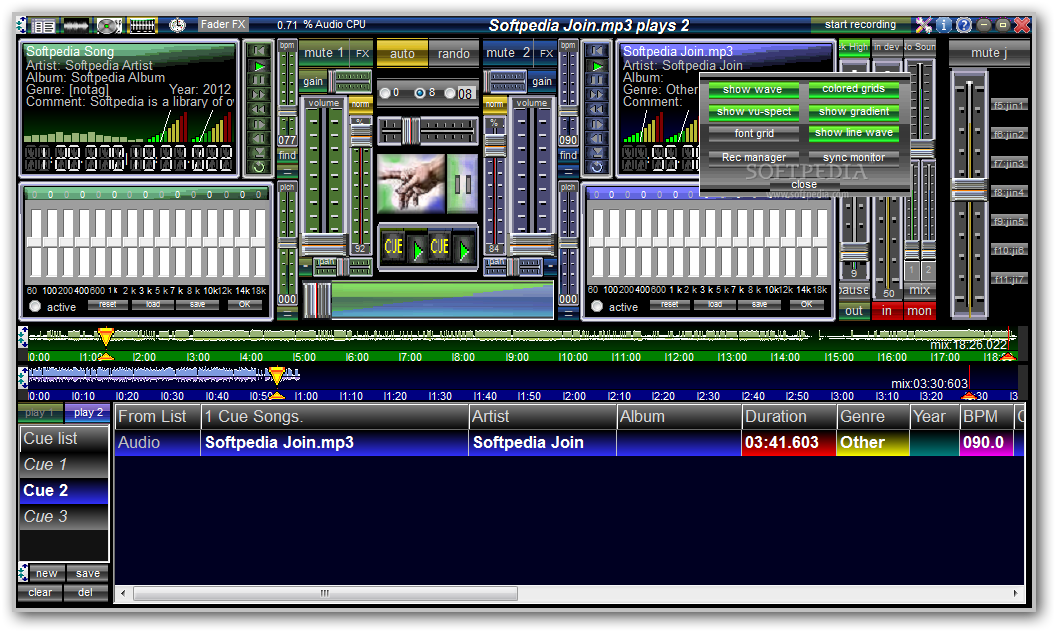Click the 'f5:jin1' jingle button
The width and height of the screenshot is (1056, 632).
(x=1008, y=105)
